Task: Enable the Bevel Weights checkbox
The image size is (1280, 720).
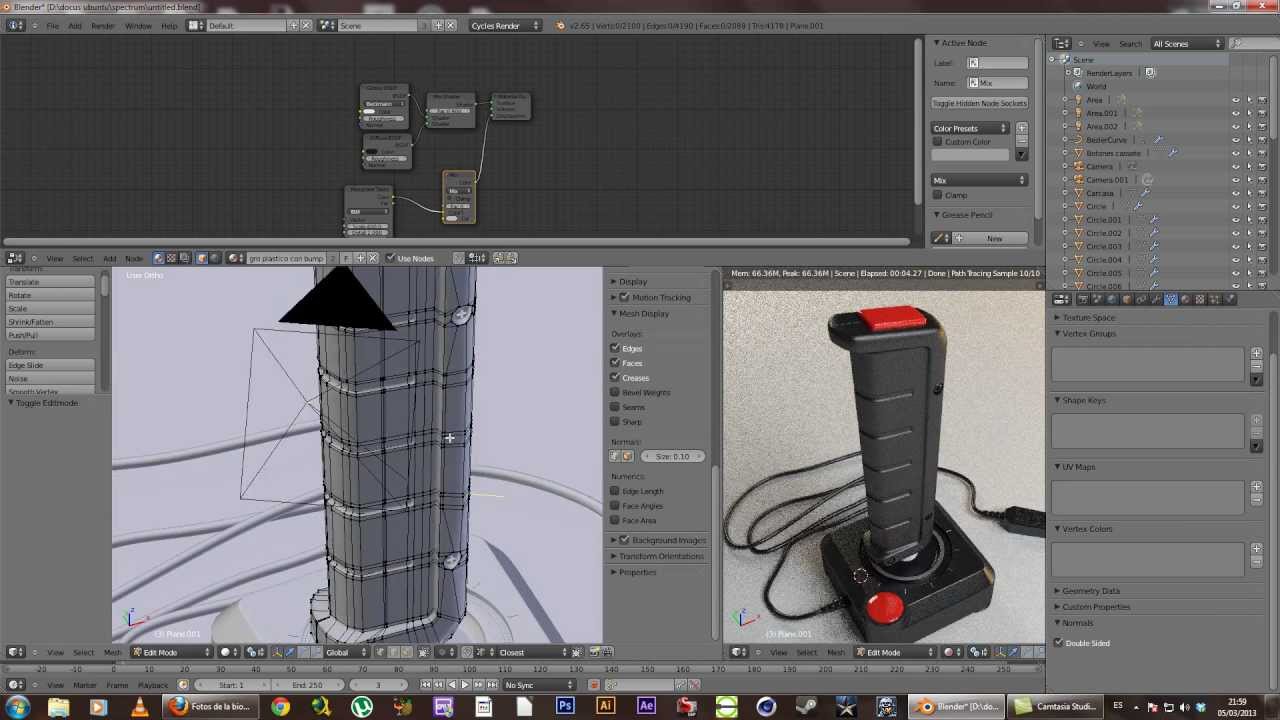Action: (615, 392)
